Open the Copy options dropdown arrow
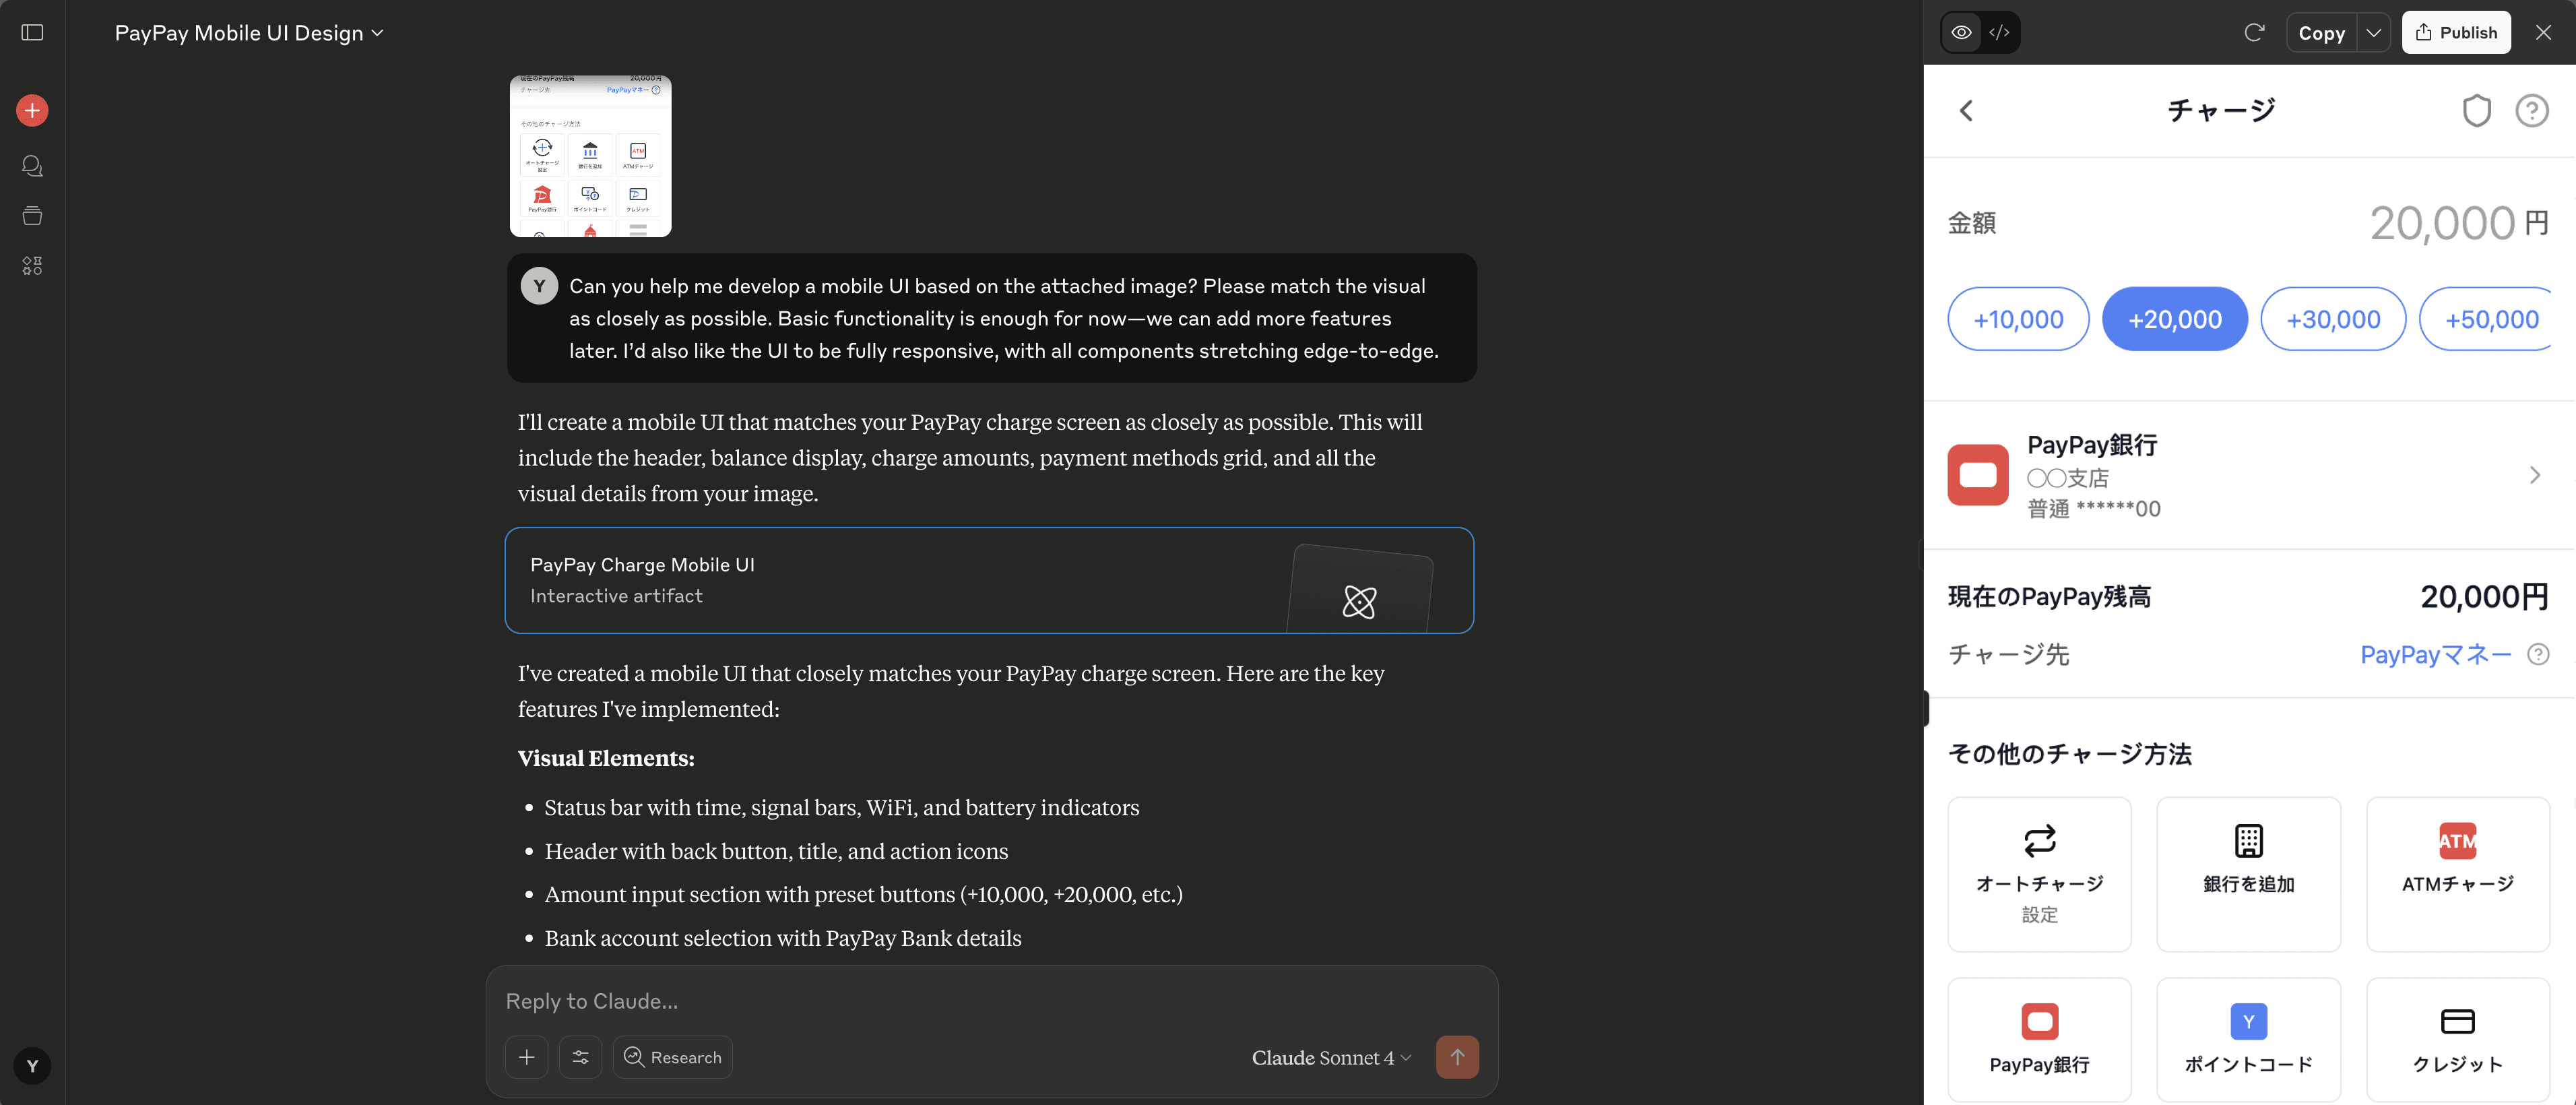Viewport: 2576px width, 1105px height. tap(2373, 33)
